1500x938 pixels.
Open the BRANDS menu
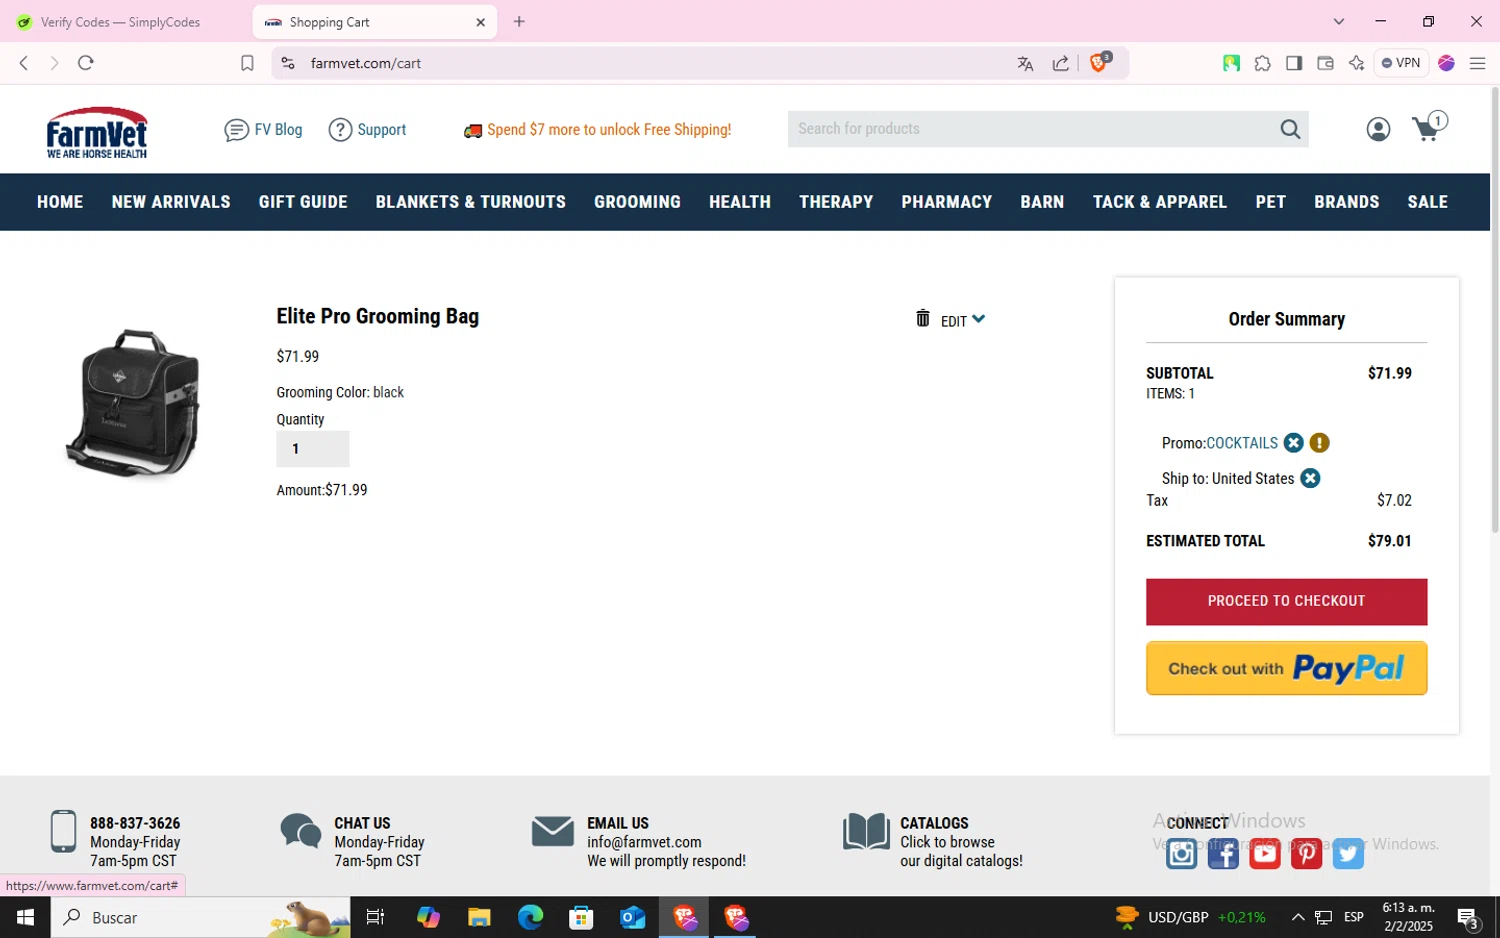[x=1347, y=202]
